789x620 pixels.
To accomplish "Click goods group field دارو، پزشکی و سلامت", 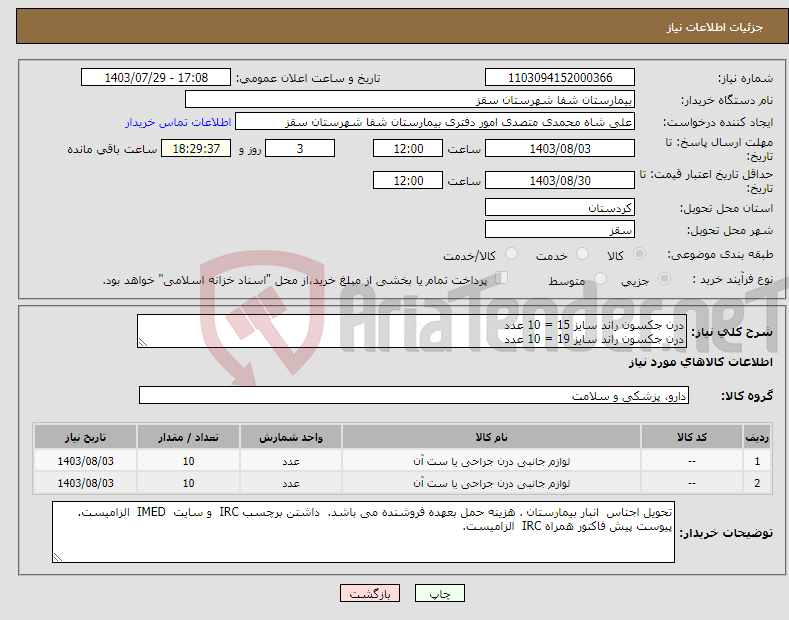I will (x=414, y=396).
